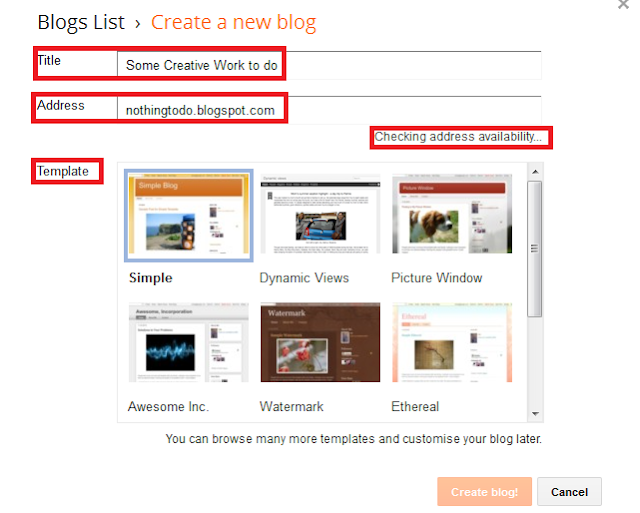Select the Ethereal template thumbnail

tap(452, 342)
